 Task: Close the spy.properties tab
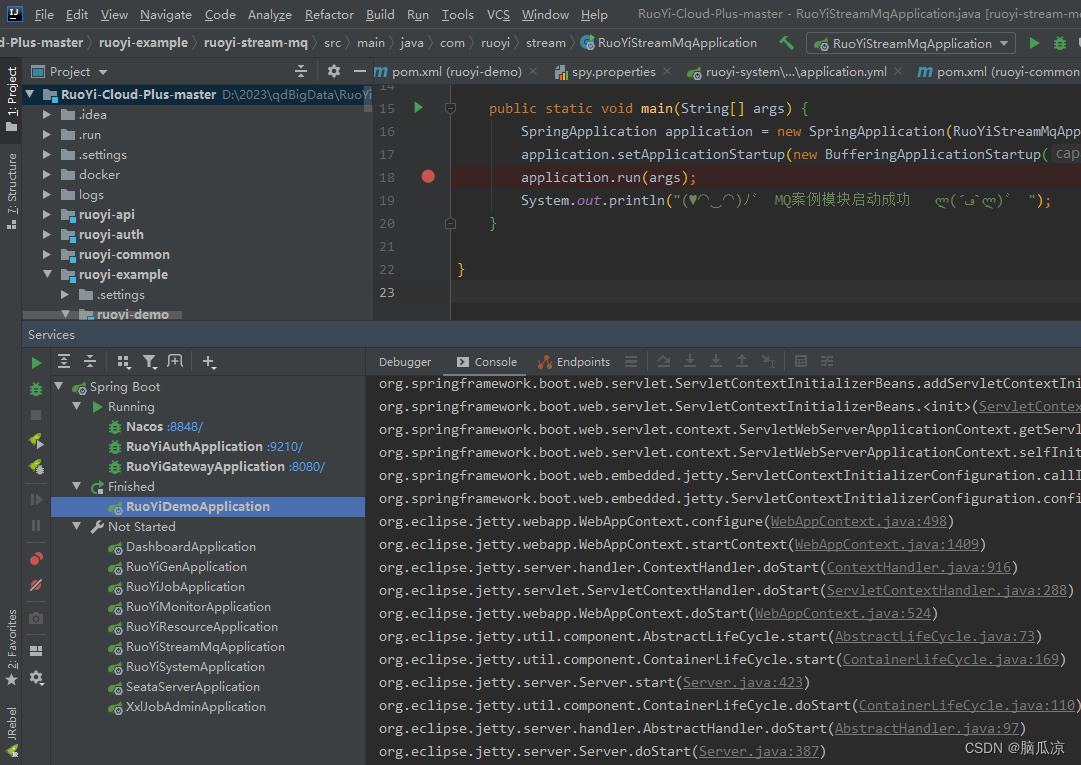[667, 71]
